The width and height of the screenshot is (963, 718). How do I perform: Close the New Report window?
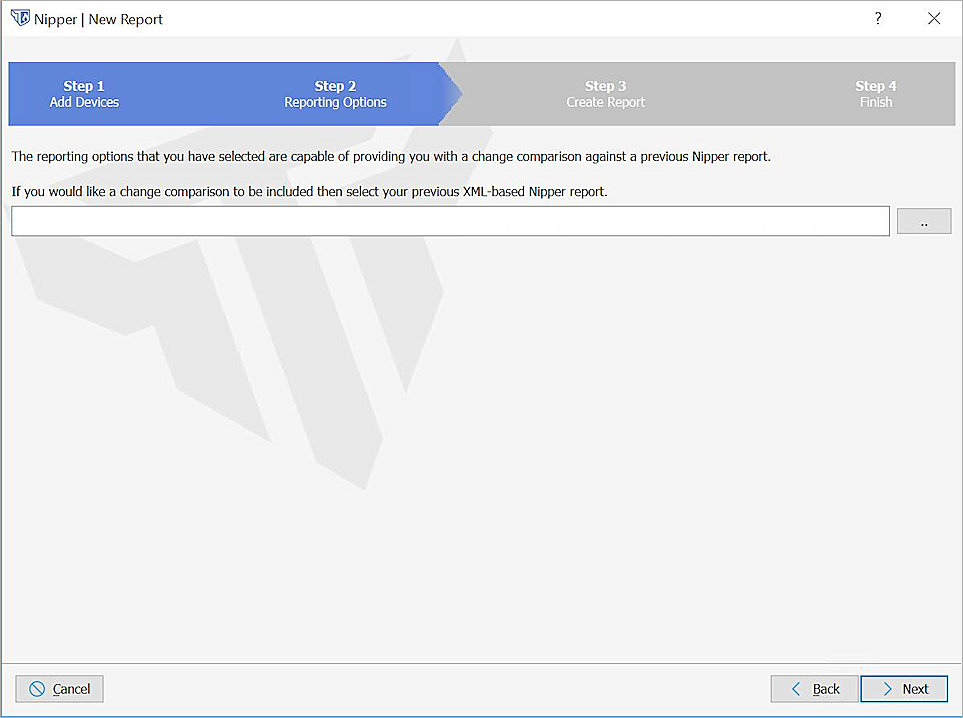pyautogui.click(x=934, y=18)
